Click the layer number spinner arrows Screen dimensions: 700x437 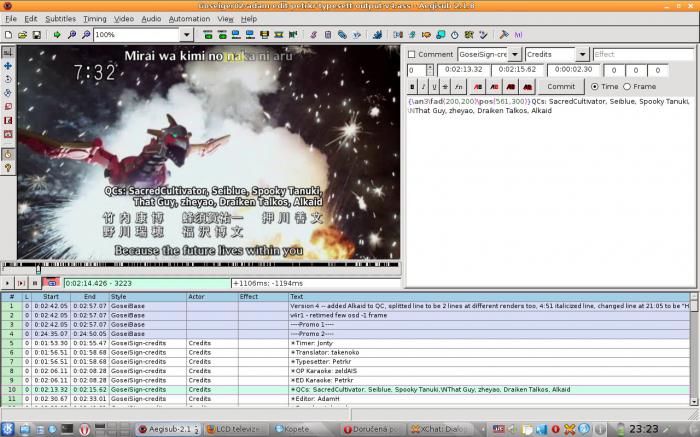pos(429,70)
